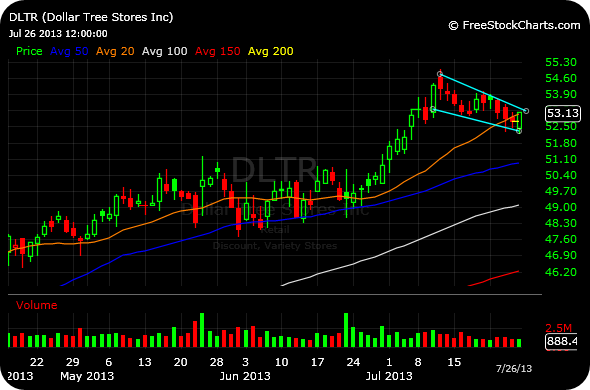Click the 13 date axis label
This screenshot has width=590, height=390.
(x=144, y=362)
